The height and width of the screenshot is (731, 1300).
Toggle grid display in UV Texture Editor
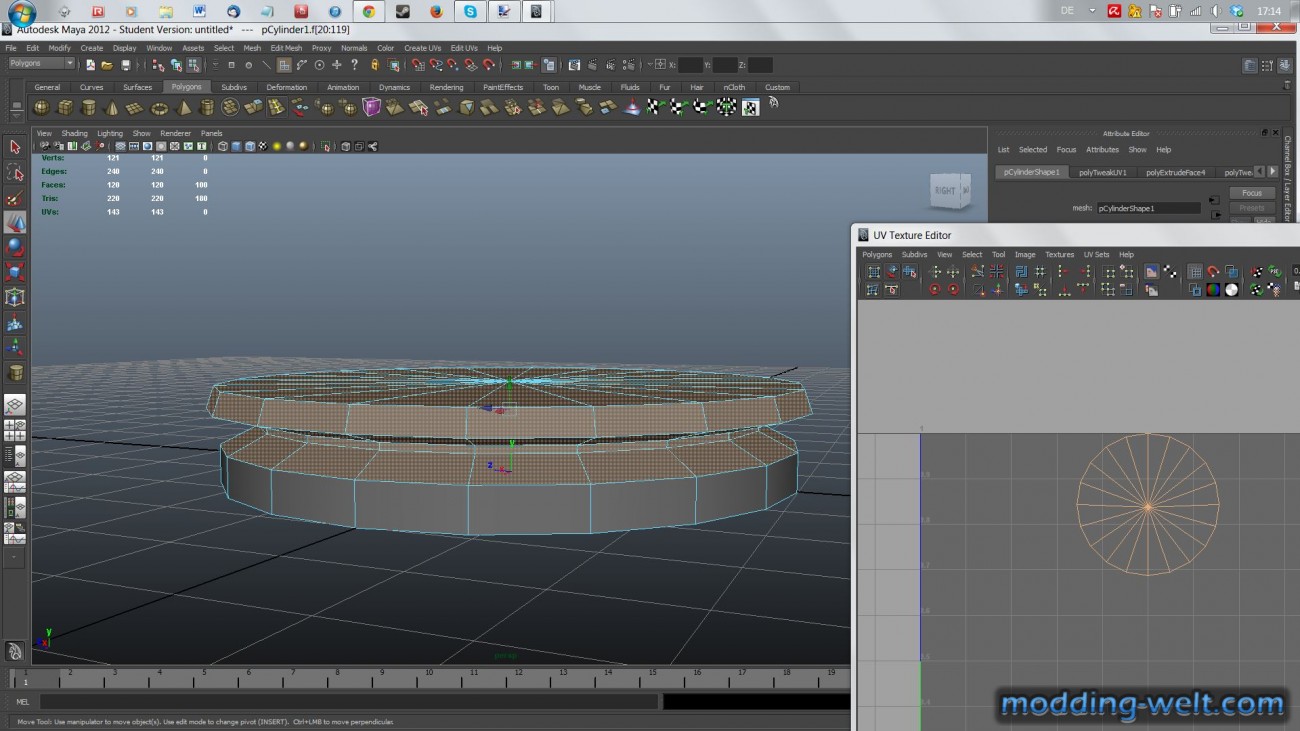click(x=1195, y=272)
